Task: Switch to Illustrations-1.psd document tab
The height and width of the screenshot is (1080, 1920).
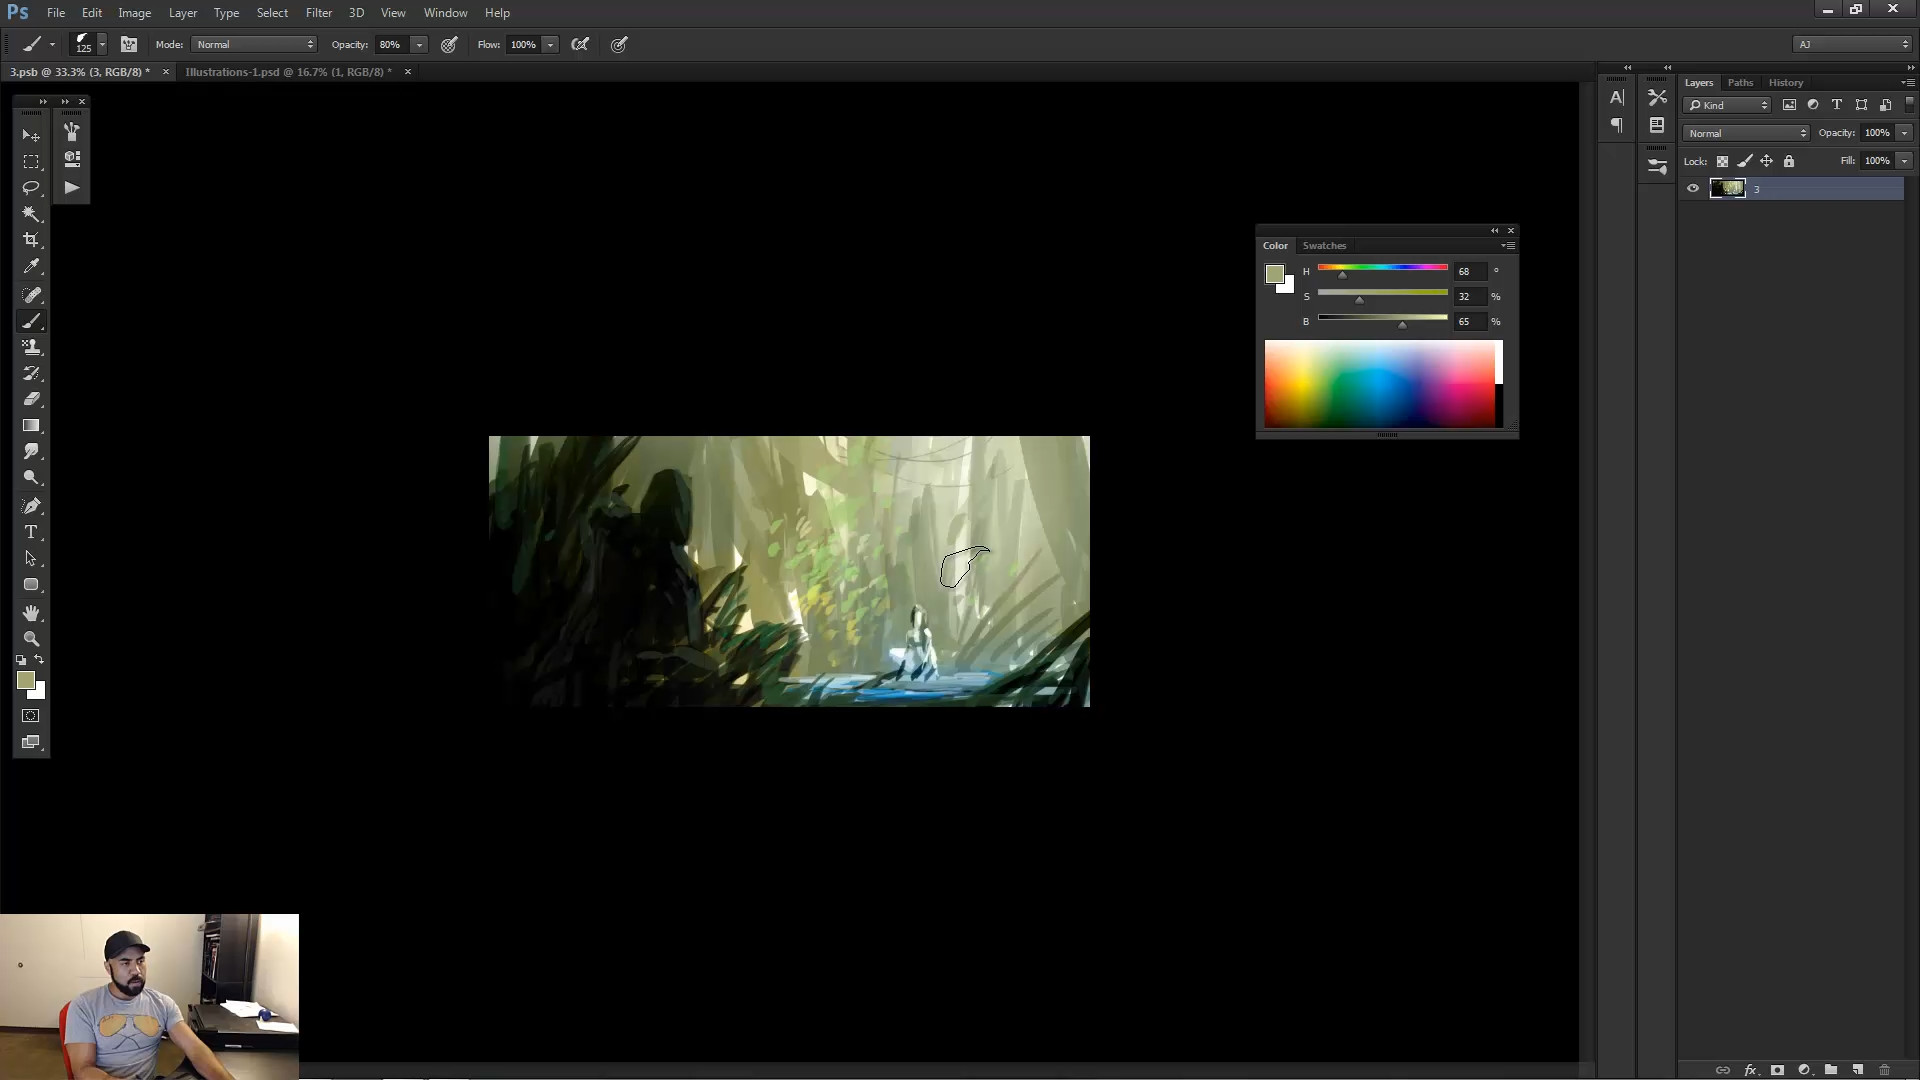Action: [x=288, y=72]
